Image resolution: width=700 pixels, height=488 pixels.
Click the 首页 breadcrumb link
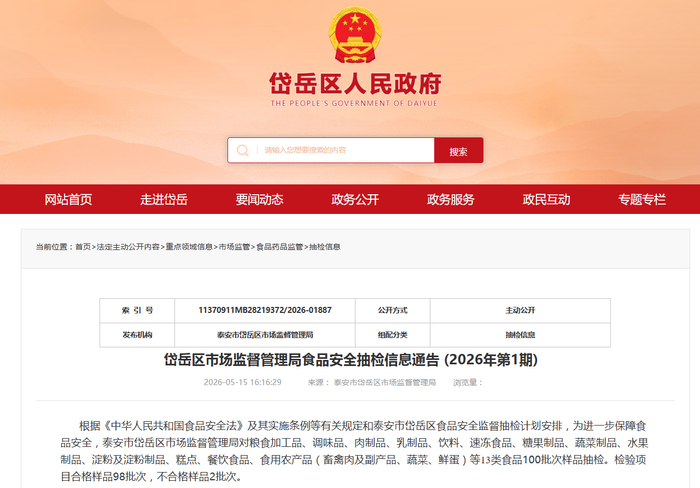click(x=83, y=247)
